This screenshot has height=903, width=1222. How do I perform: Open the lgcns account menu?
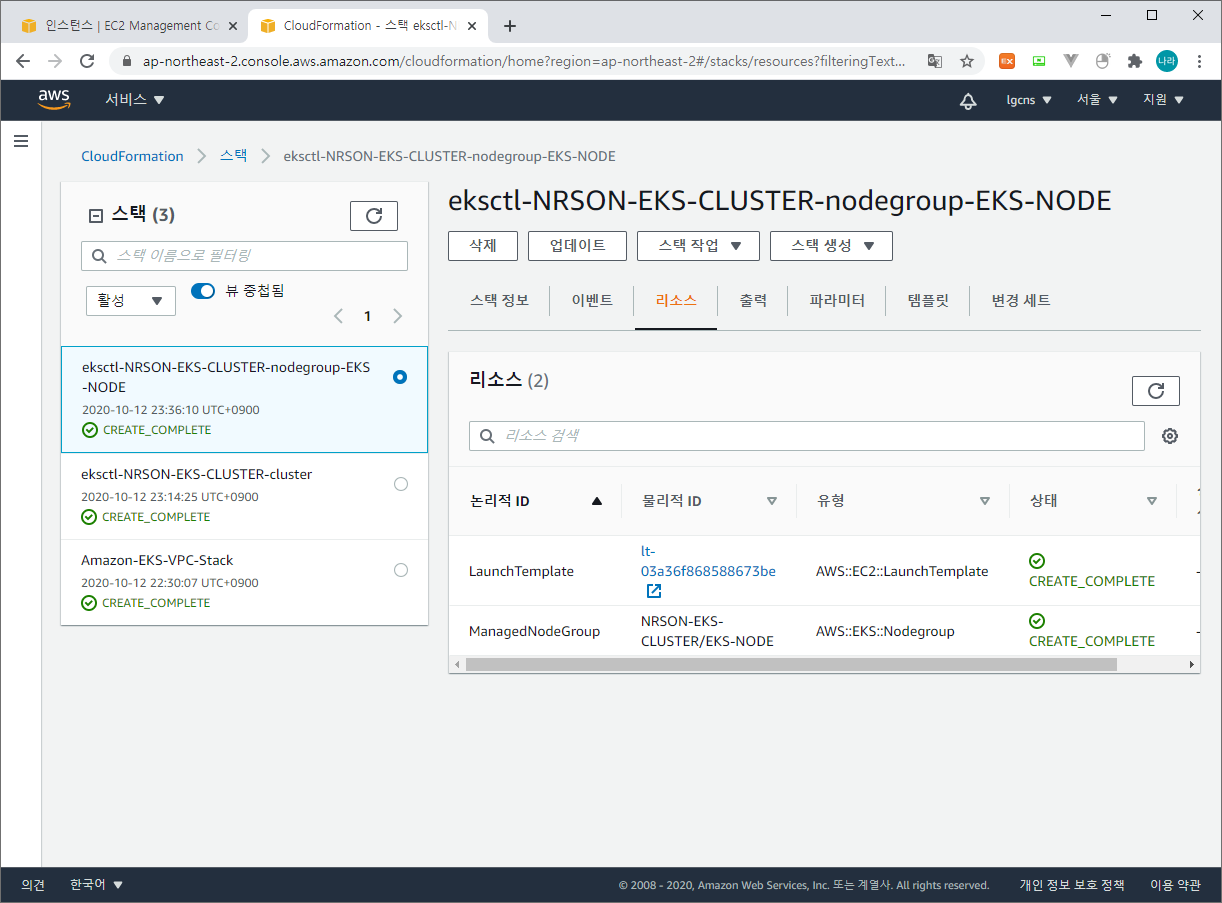1029,100
